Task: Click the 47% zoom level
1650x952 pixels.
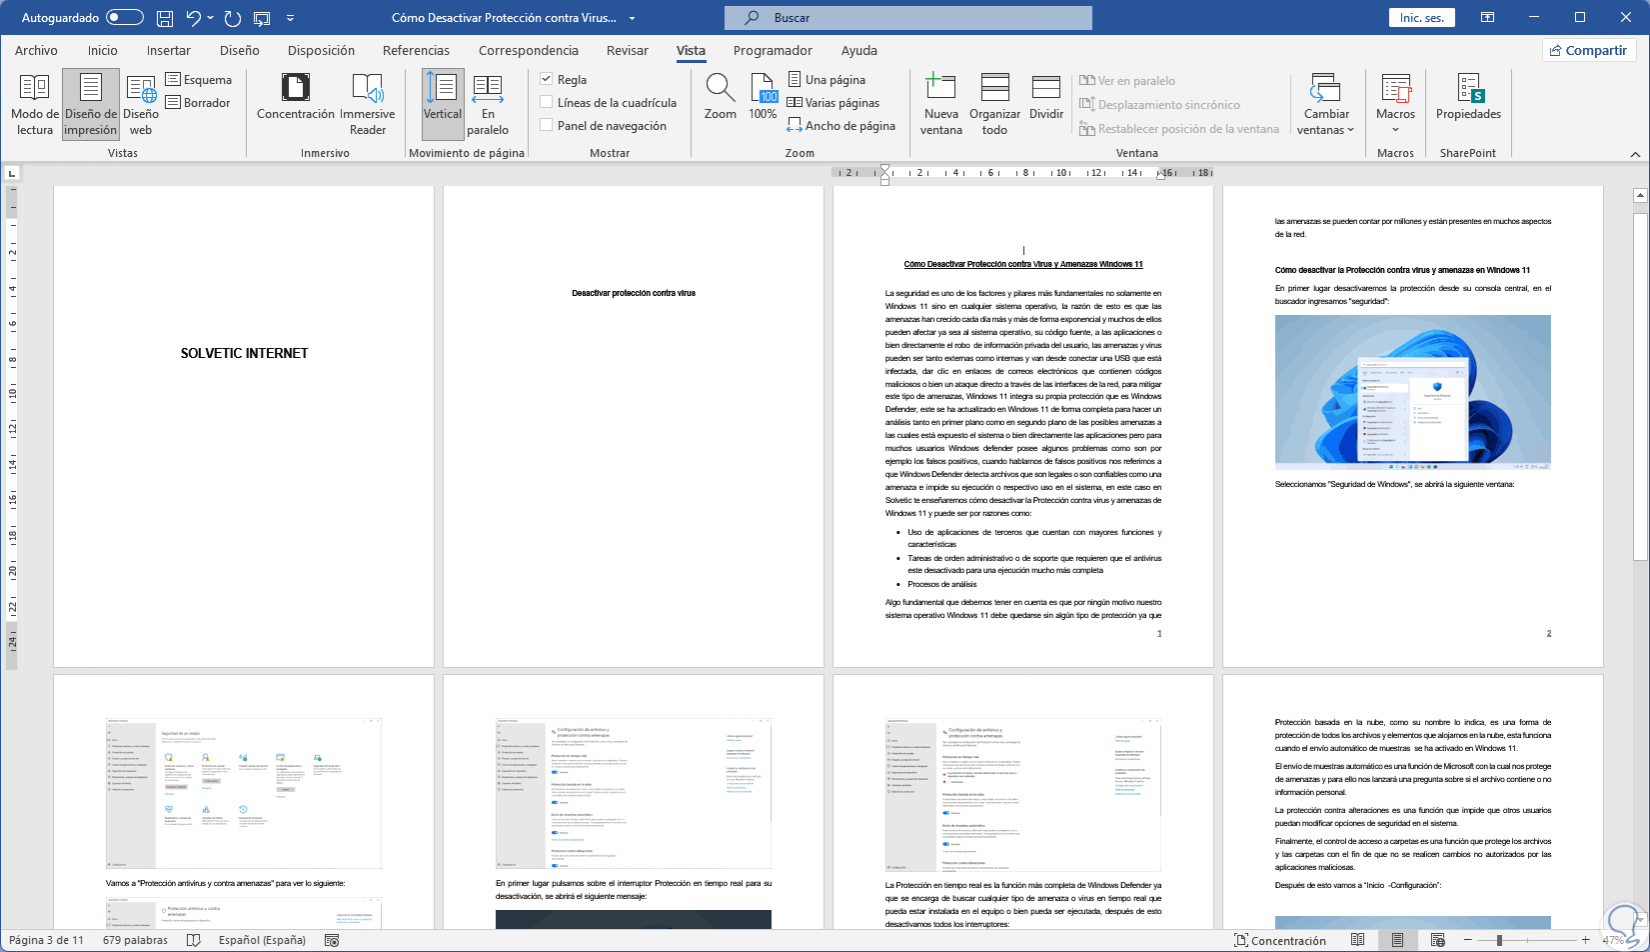Action: tap(1613, 940)
